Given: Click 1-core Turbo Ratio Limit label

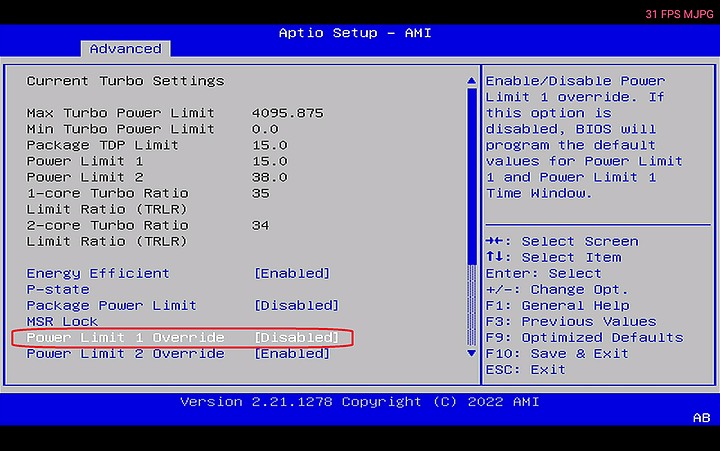Looking at the screenshot, I should [x=107, y=201].
